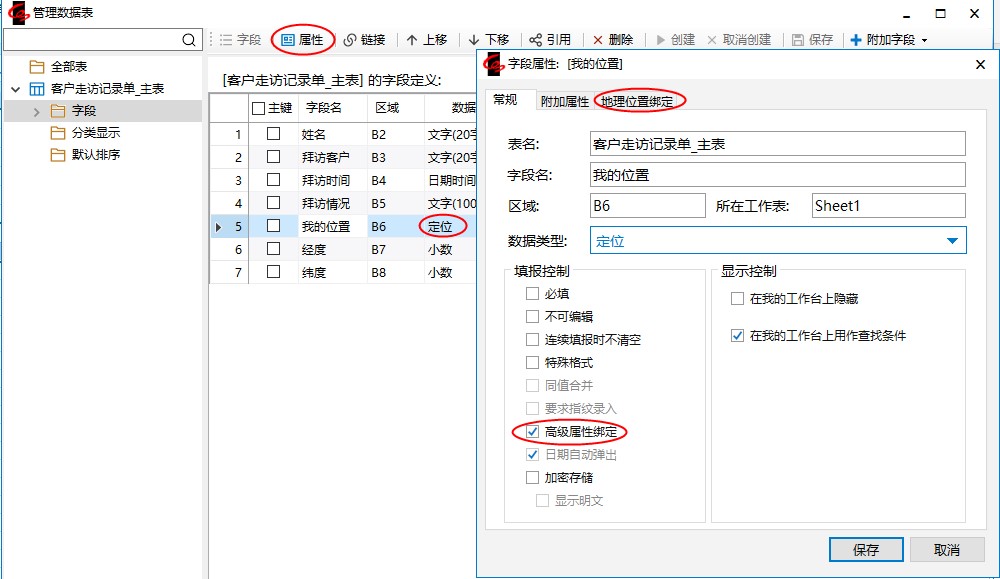Click the 下移 down arrow icon
This screenshot has width=1000, height=579.
click(474, 40)
